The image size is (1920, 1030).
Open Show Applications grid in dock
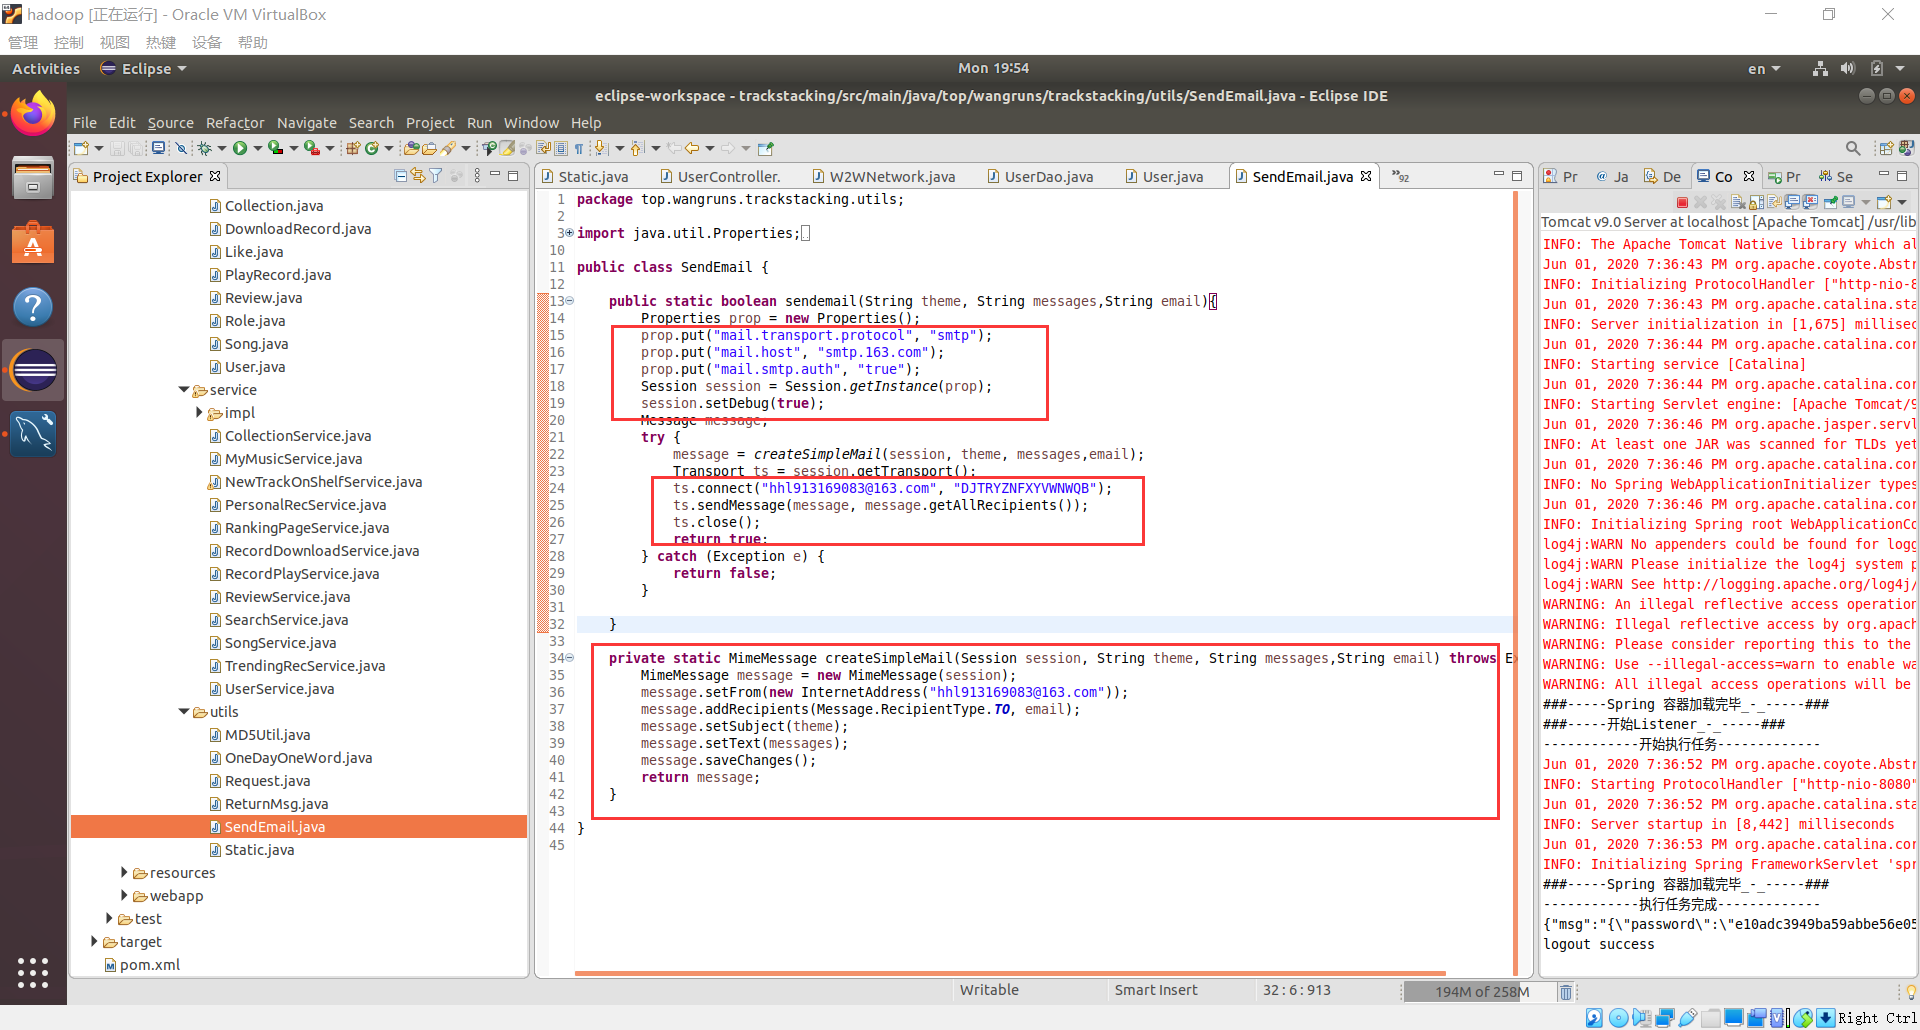pyautogui.click(x=33, y=972)
